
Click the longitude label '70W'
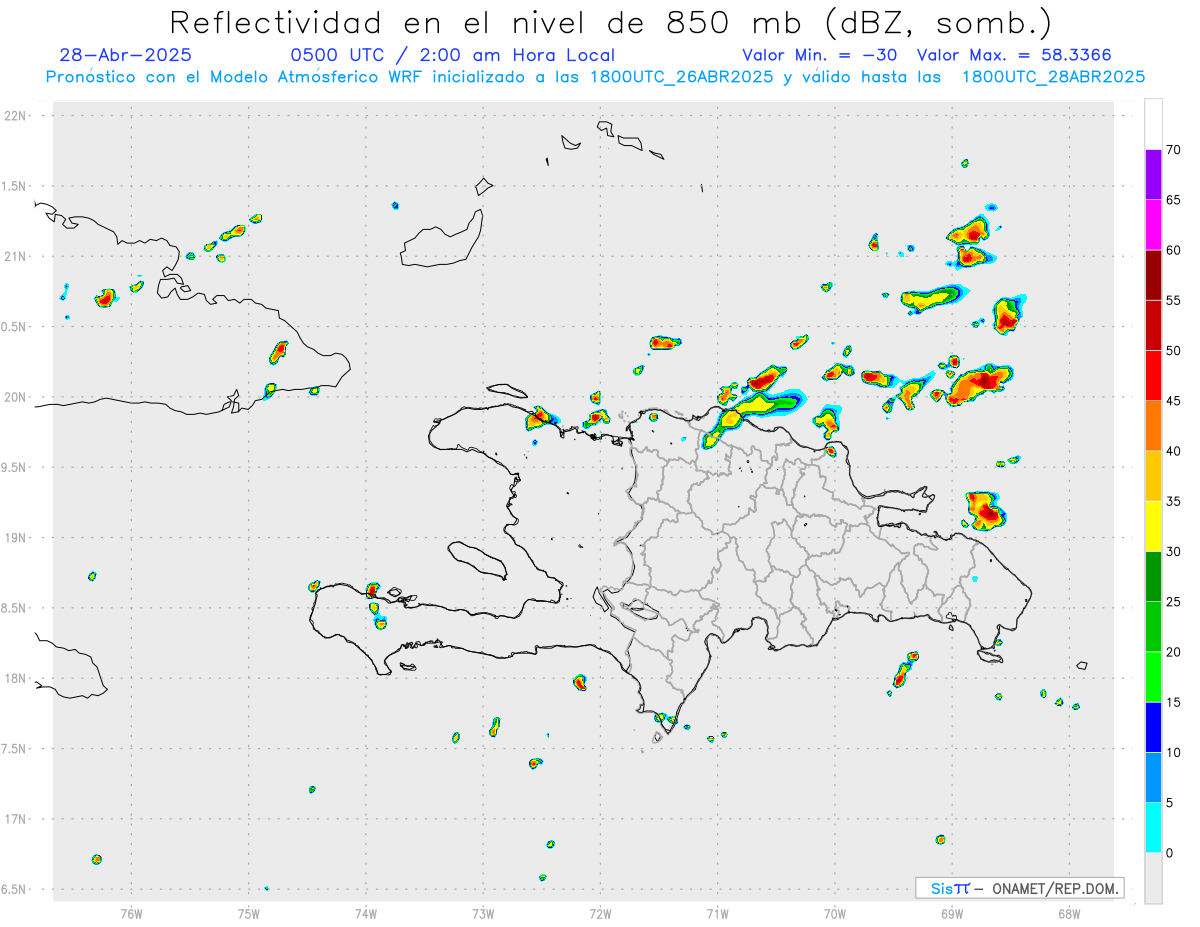point(835,912)
